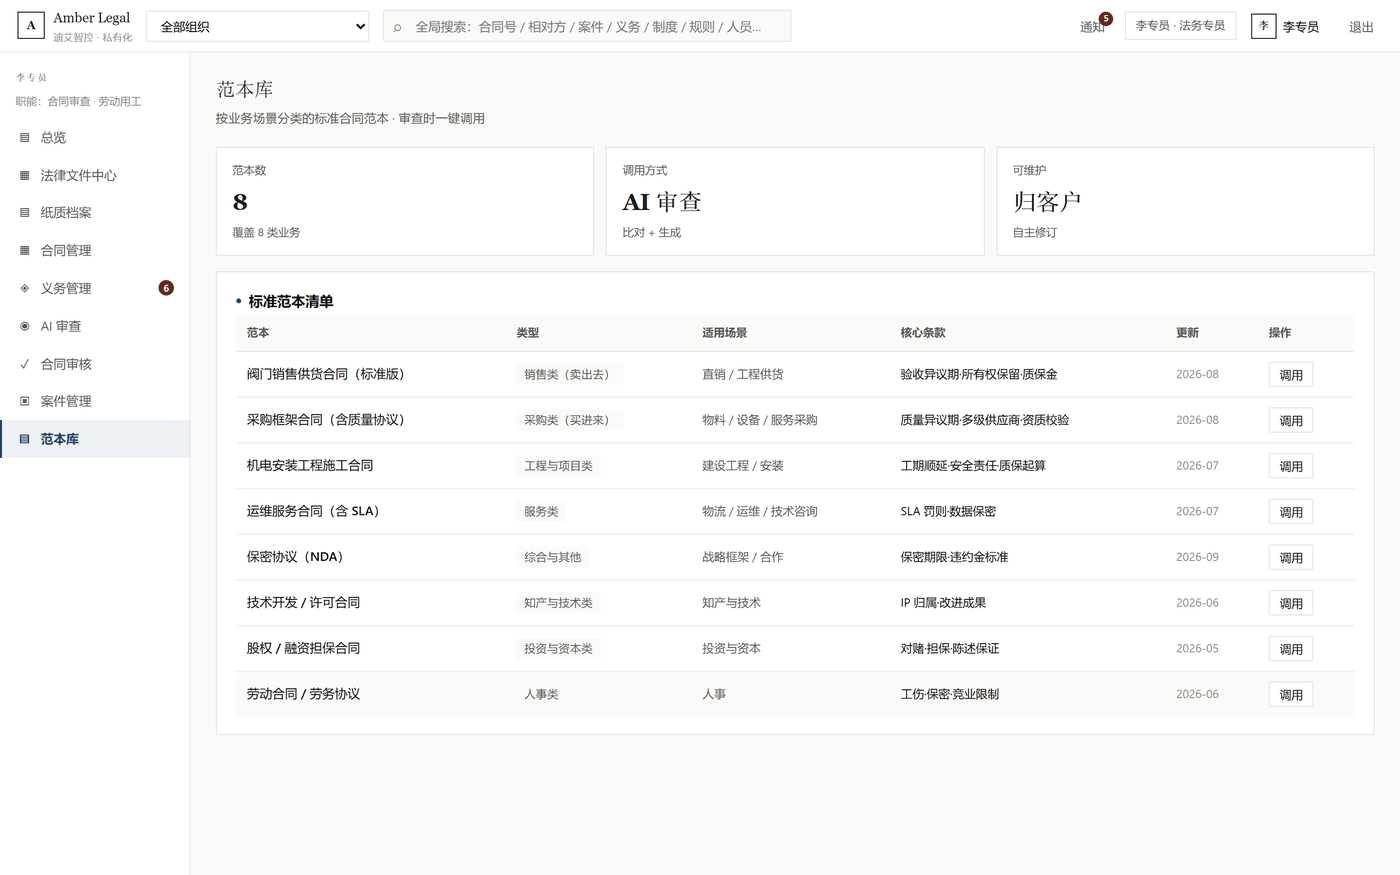Click SLA 罚则·数据保密 clause text
The width and height of the screenshot is (1400, 875).
coord(948,512)
